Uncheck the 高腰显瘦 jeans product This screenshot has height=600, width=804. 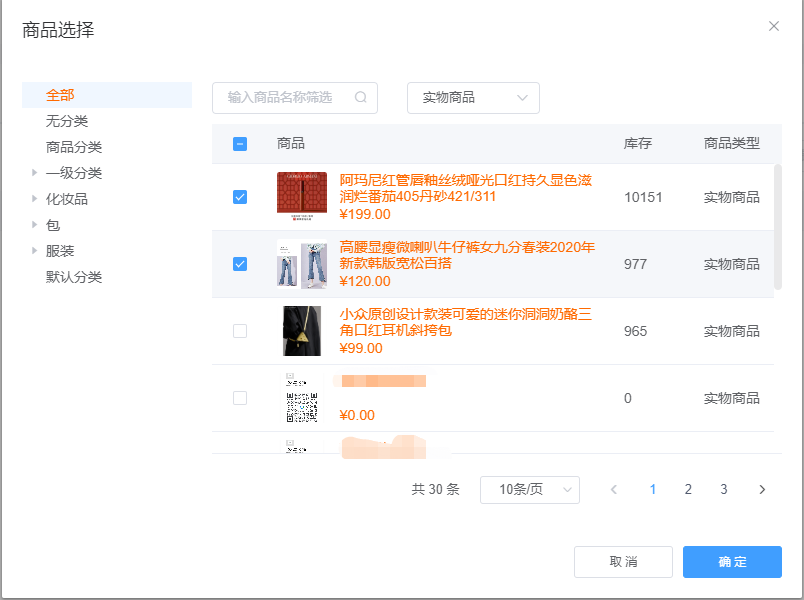[x=239, y=264]
